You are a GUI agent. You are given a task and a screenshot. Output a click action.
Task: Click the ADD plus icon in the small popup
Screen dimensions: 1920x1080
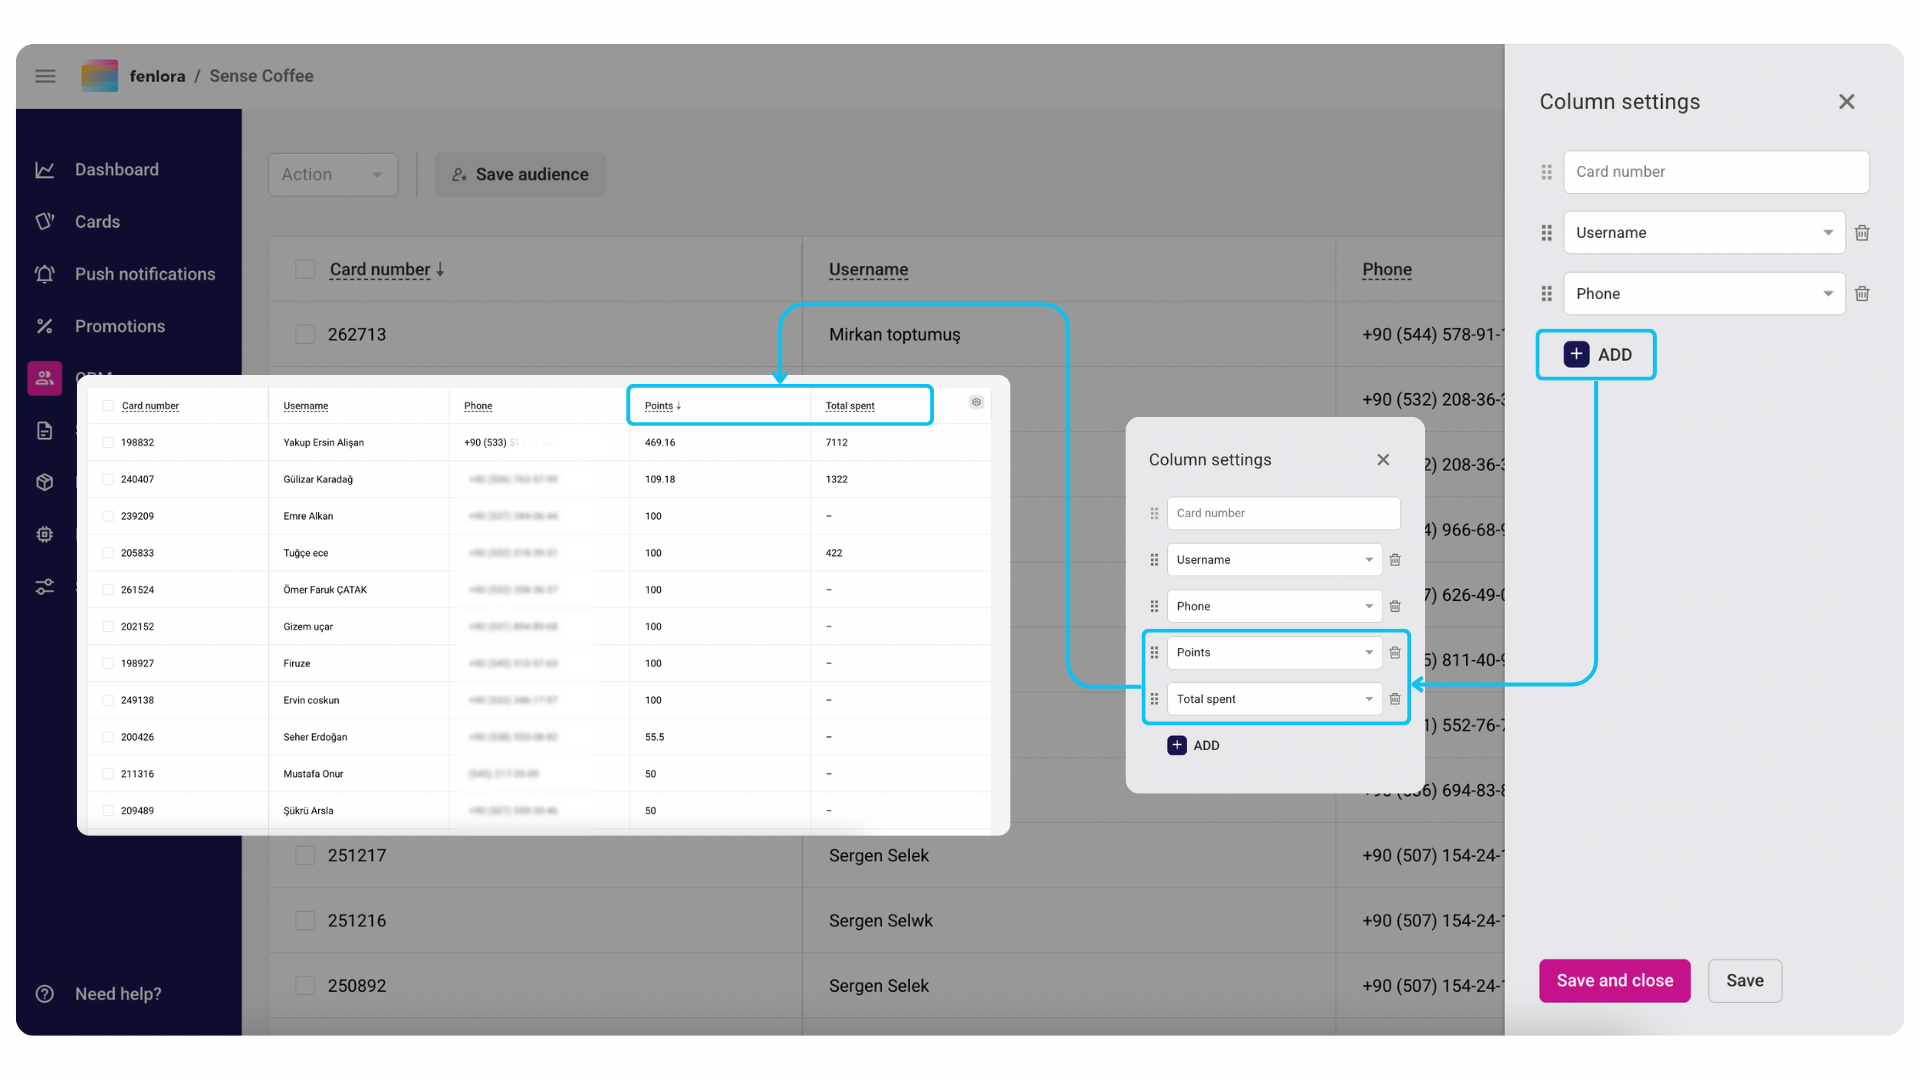1177,745
